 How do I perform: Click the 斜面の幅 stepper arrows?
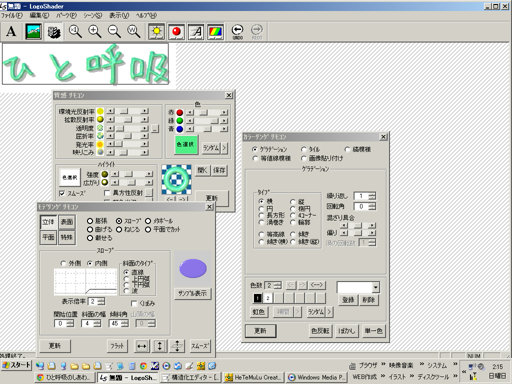coord(97,323)
